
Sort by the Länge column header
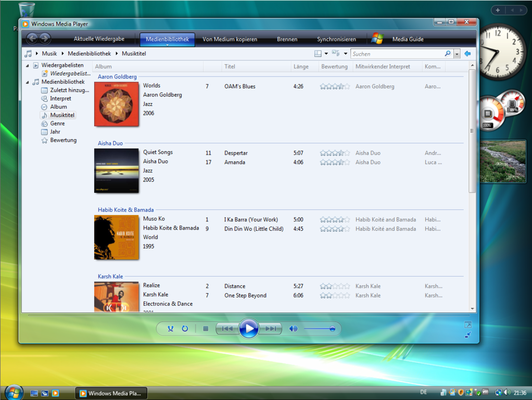(301, 66)
